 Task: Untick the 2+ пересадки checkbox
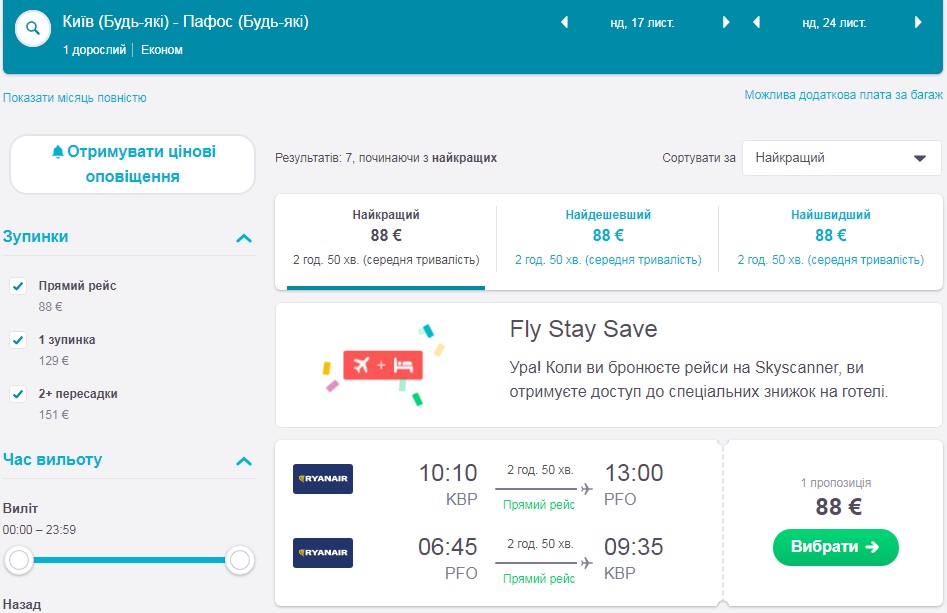(x=18, y=394)
